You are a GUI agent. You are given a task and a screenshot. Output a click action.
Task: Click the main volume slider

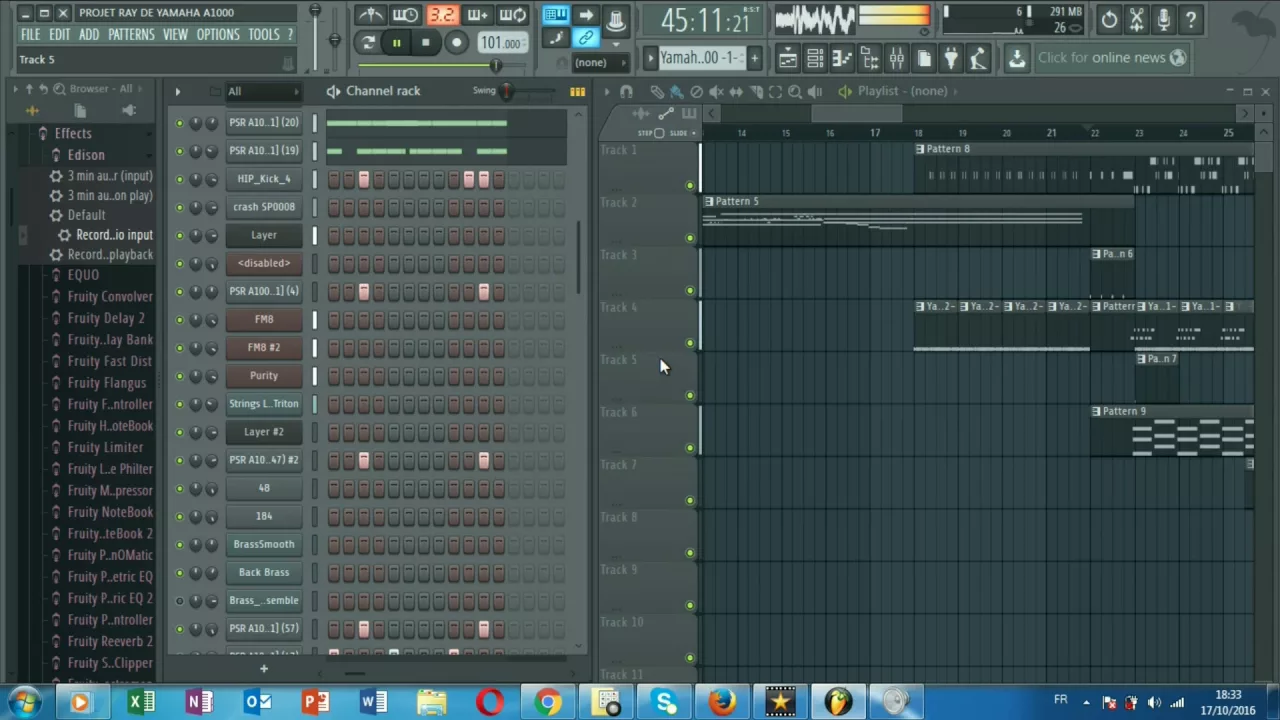[315, 40]
